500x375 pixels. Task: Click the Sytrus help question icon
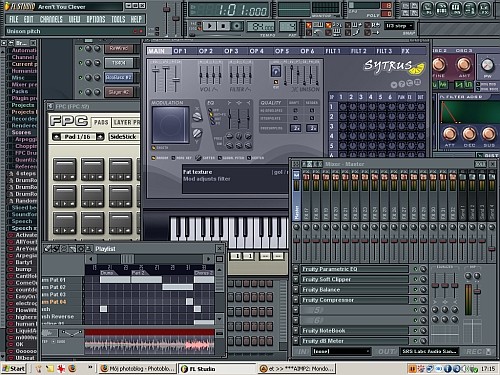402,84
